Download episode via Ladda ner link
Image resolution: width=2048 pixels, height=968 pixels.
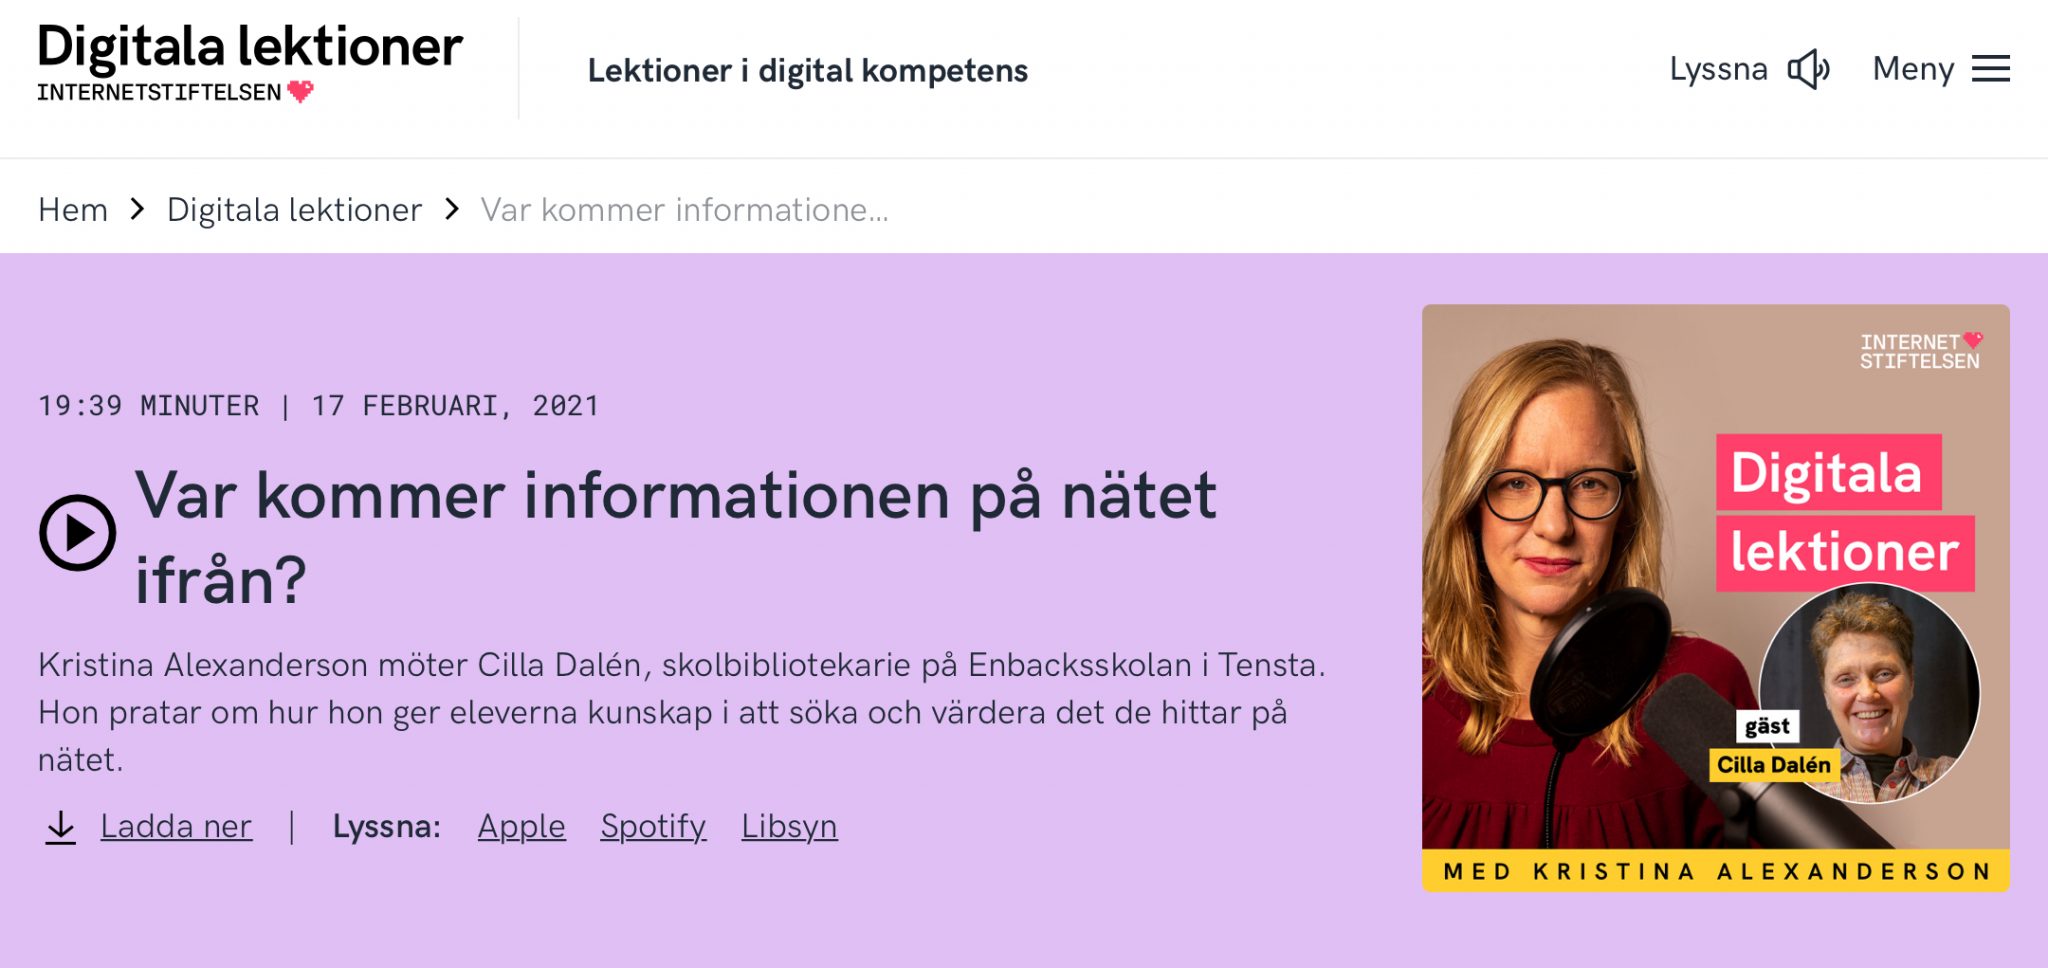pos(176,826)
